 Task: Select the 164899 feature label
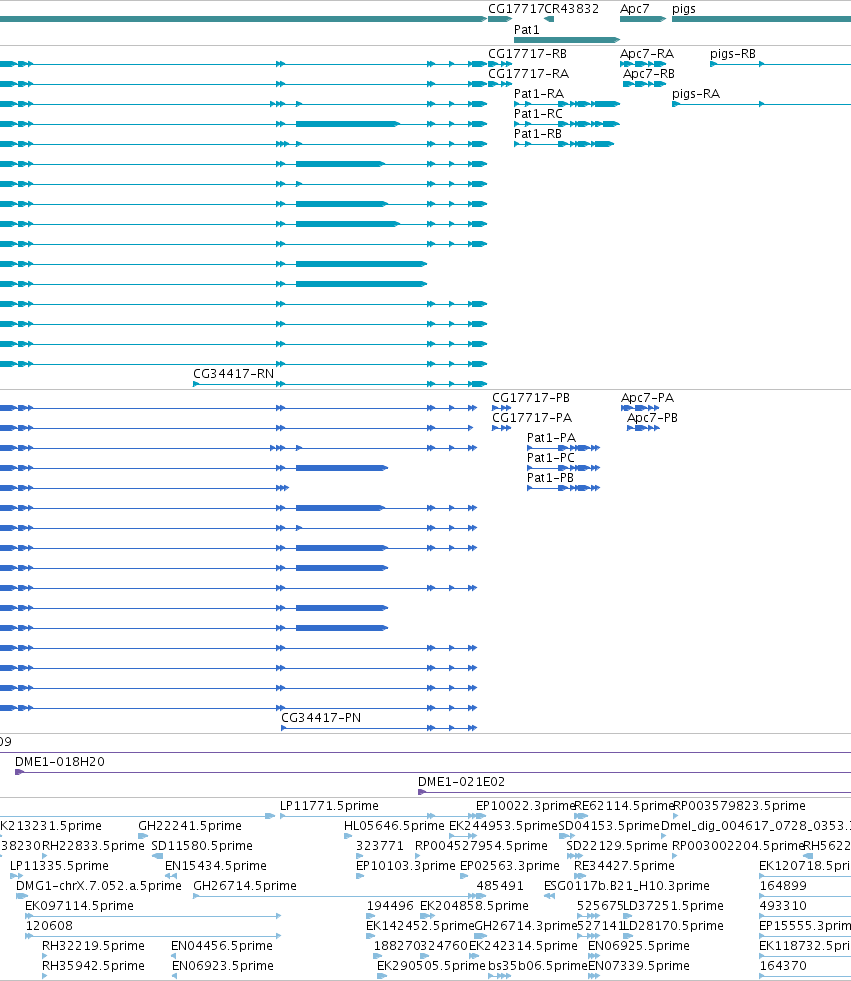783,886
